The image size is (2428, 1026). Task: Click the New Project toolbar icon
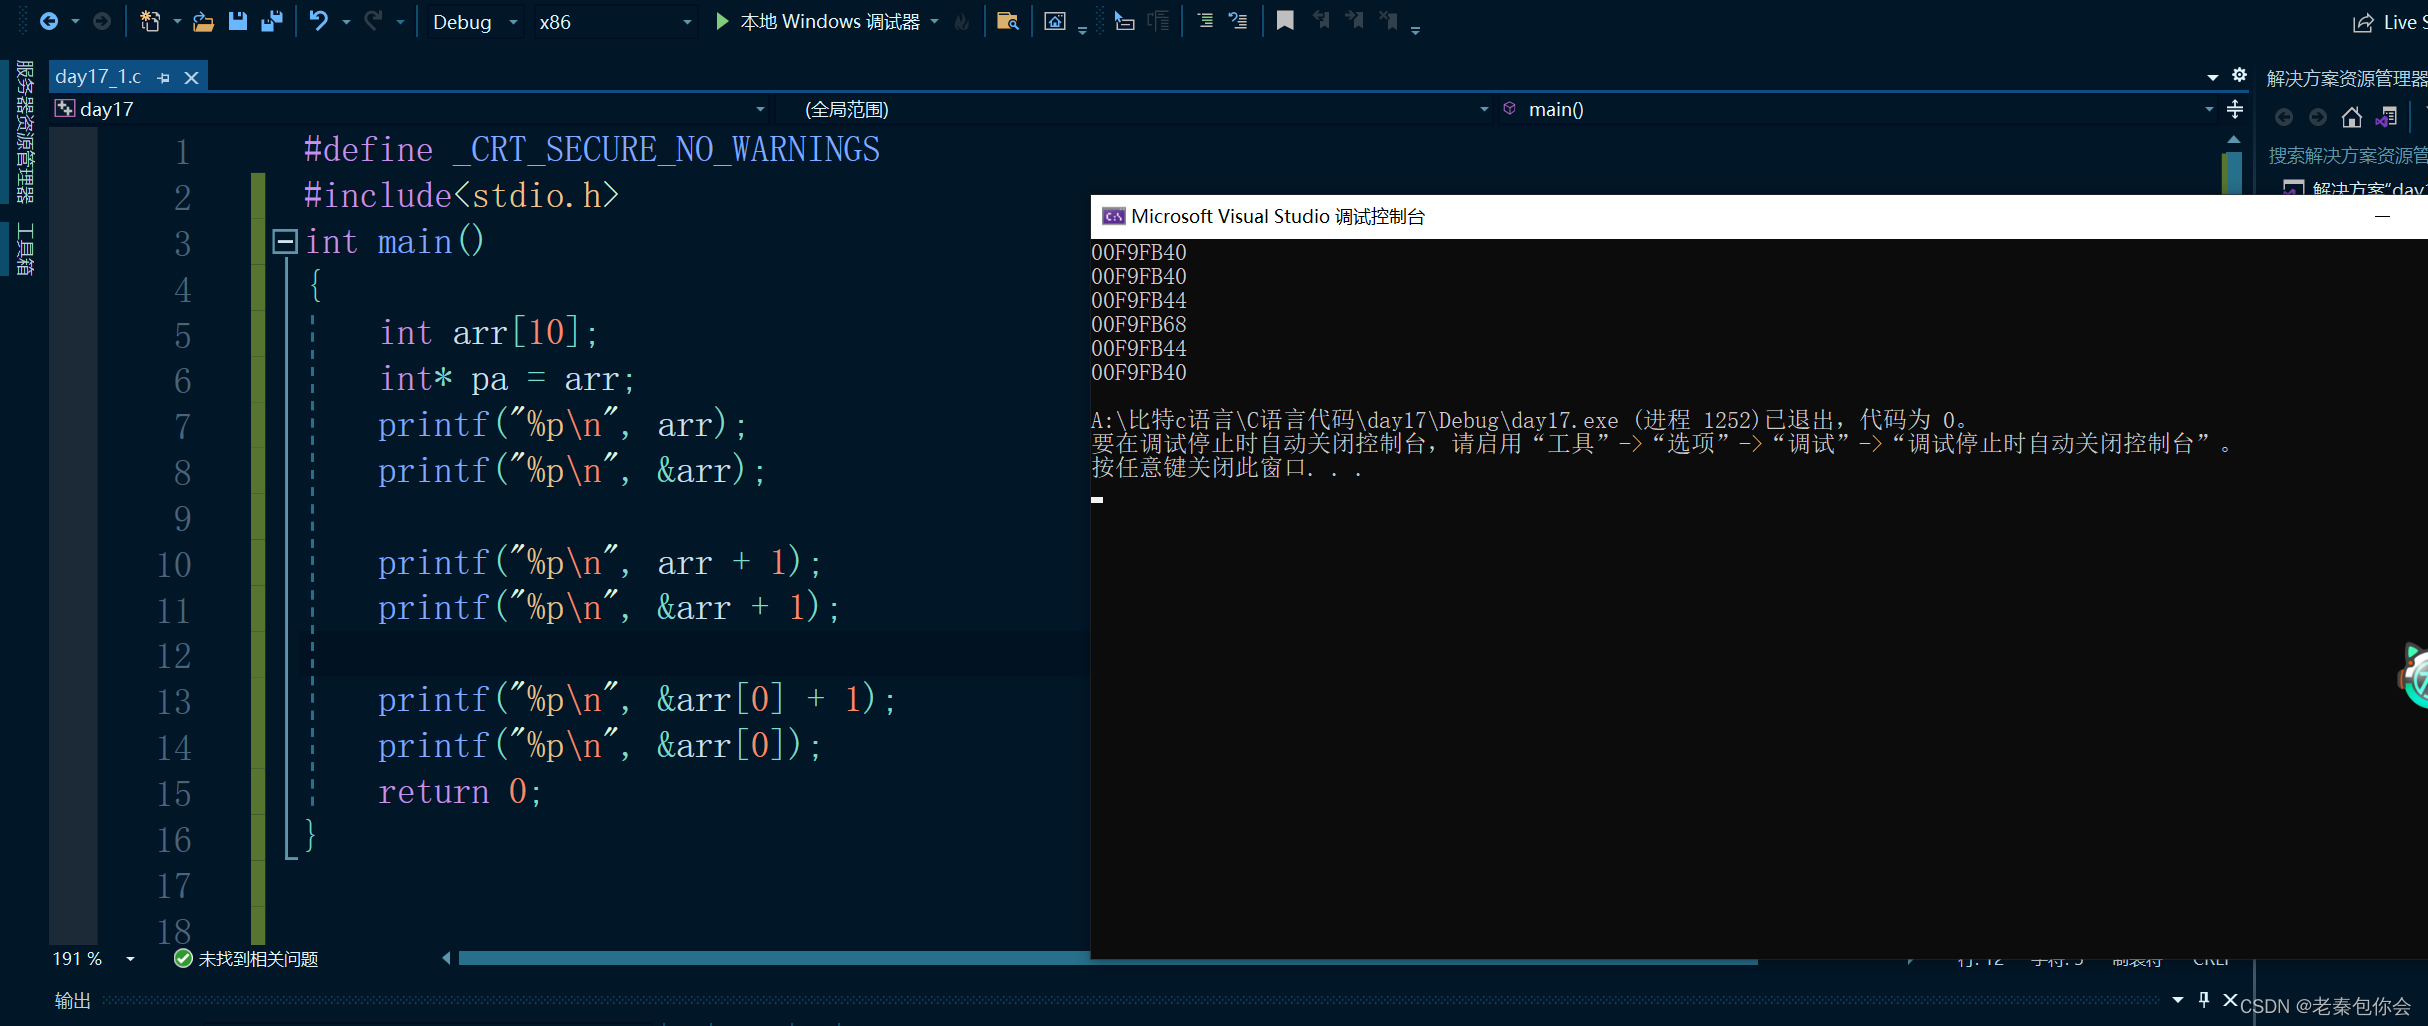(x=150, y=21)
